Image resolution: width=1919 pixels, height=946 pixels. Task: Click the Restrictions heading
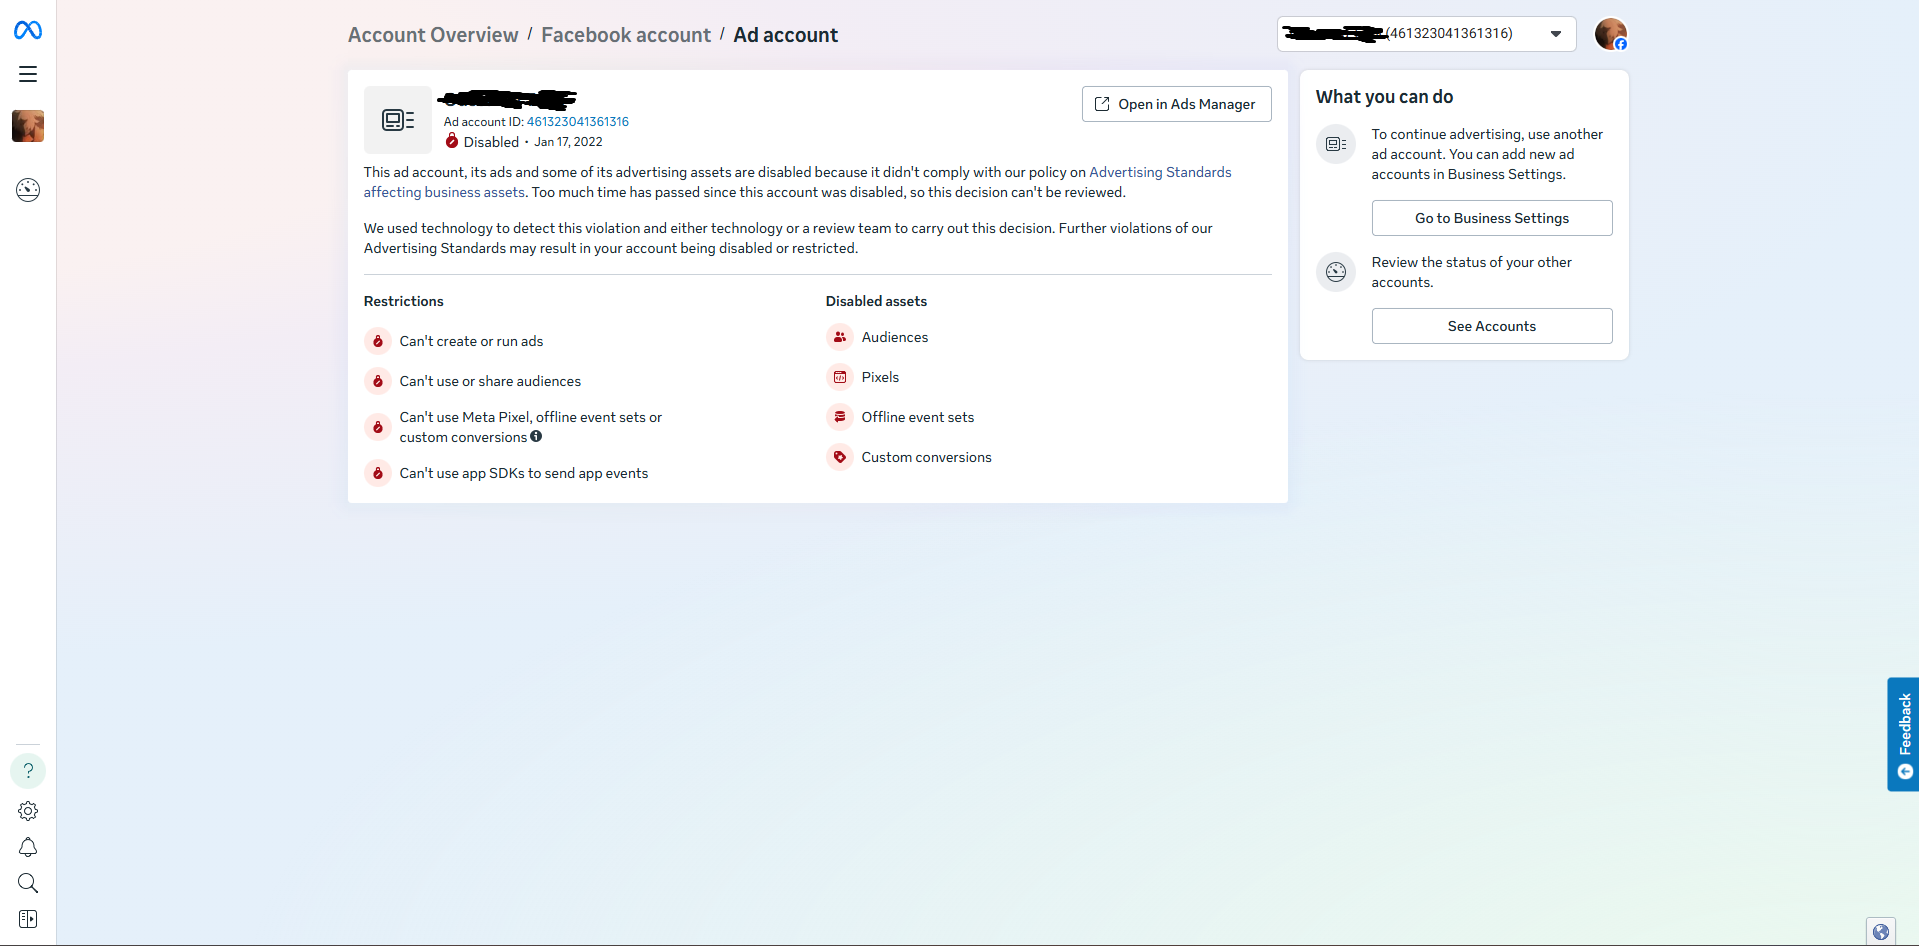[x=404, y=301]
